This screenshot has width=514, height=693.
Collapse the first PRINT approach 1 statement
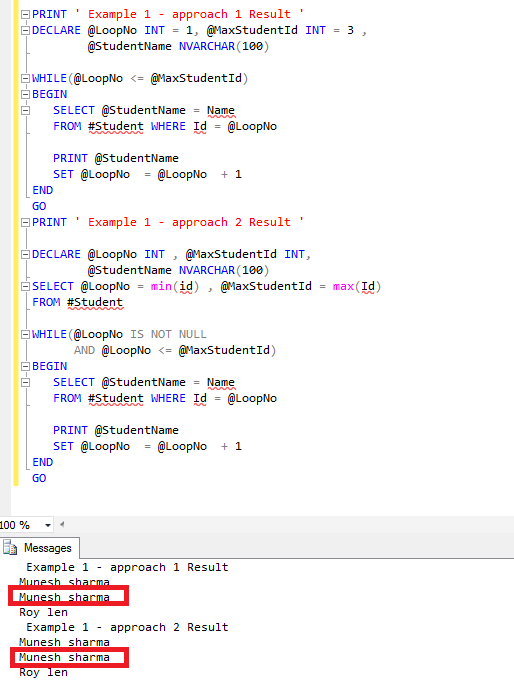click(x=25, y=14)
